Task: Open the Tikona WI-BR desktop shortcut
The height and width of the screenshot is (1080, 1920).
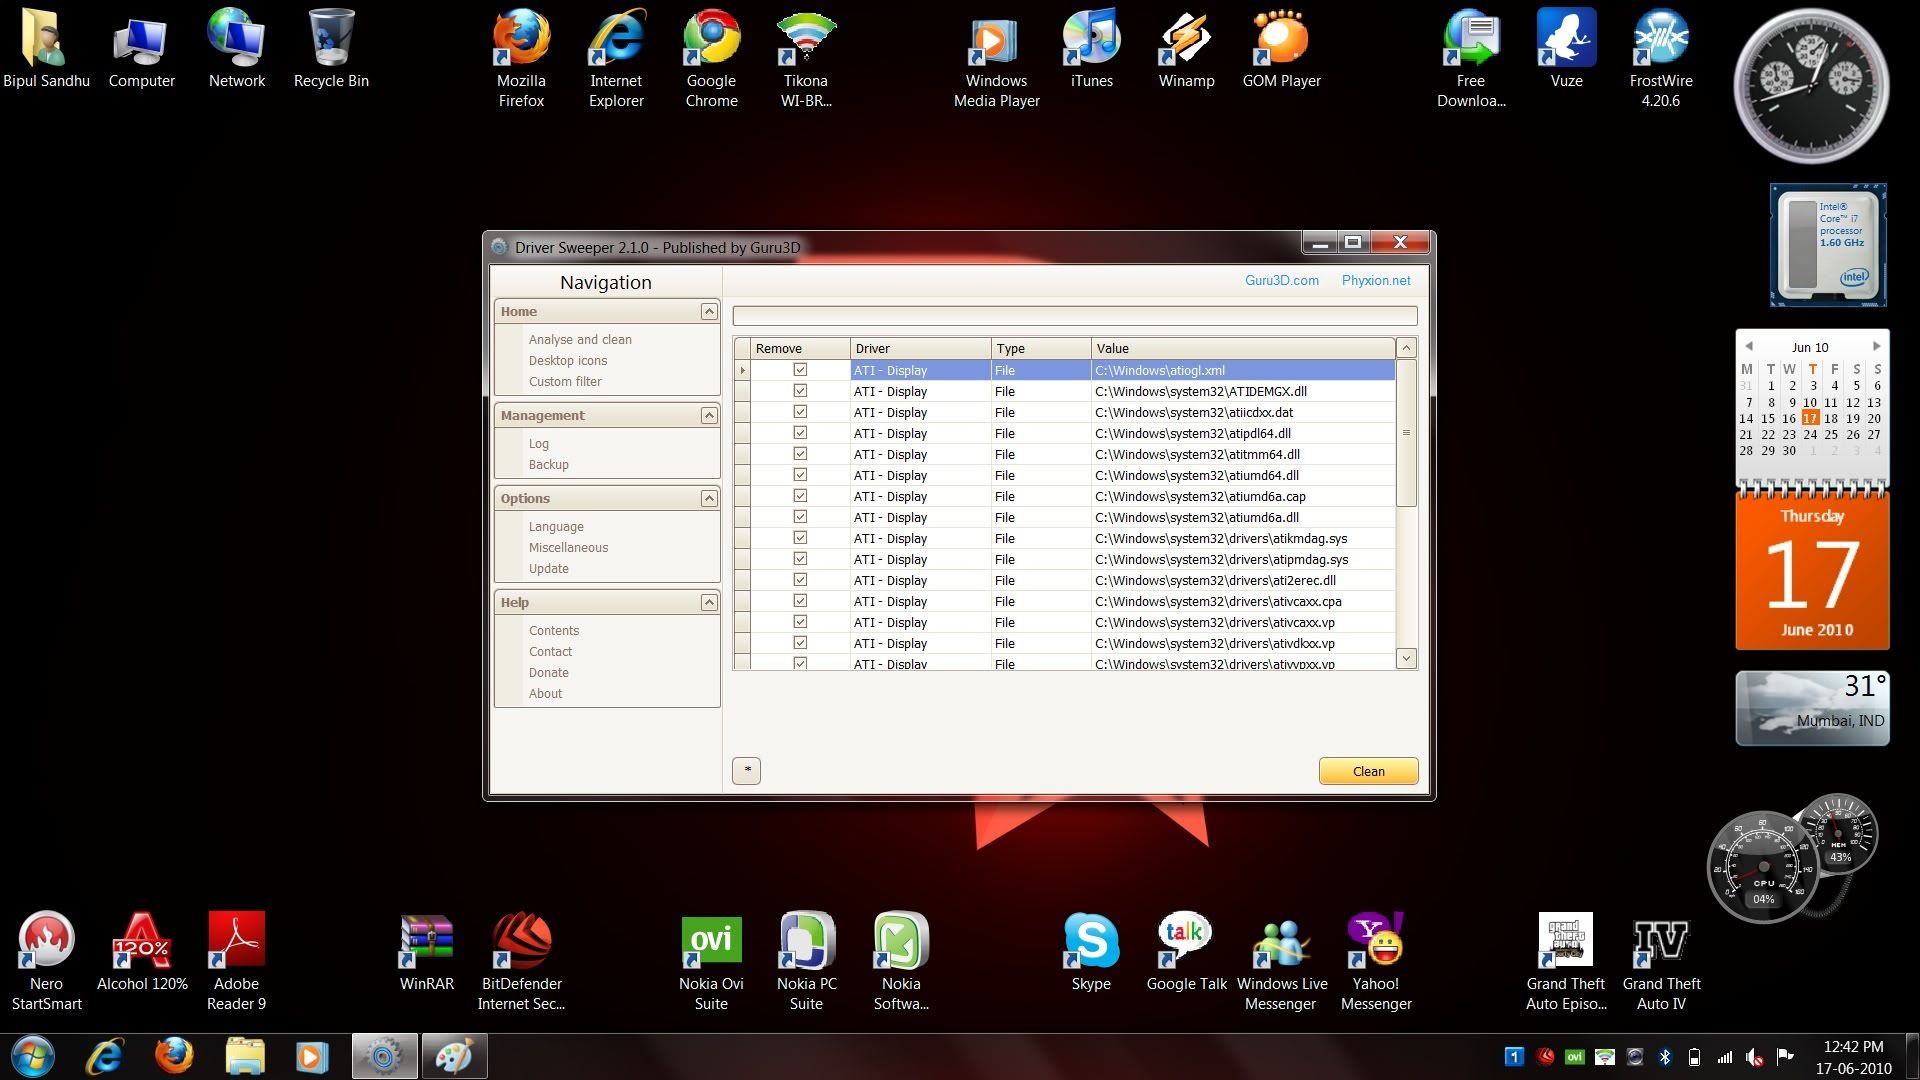Action: click(806, 58)
